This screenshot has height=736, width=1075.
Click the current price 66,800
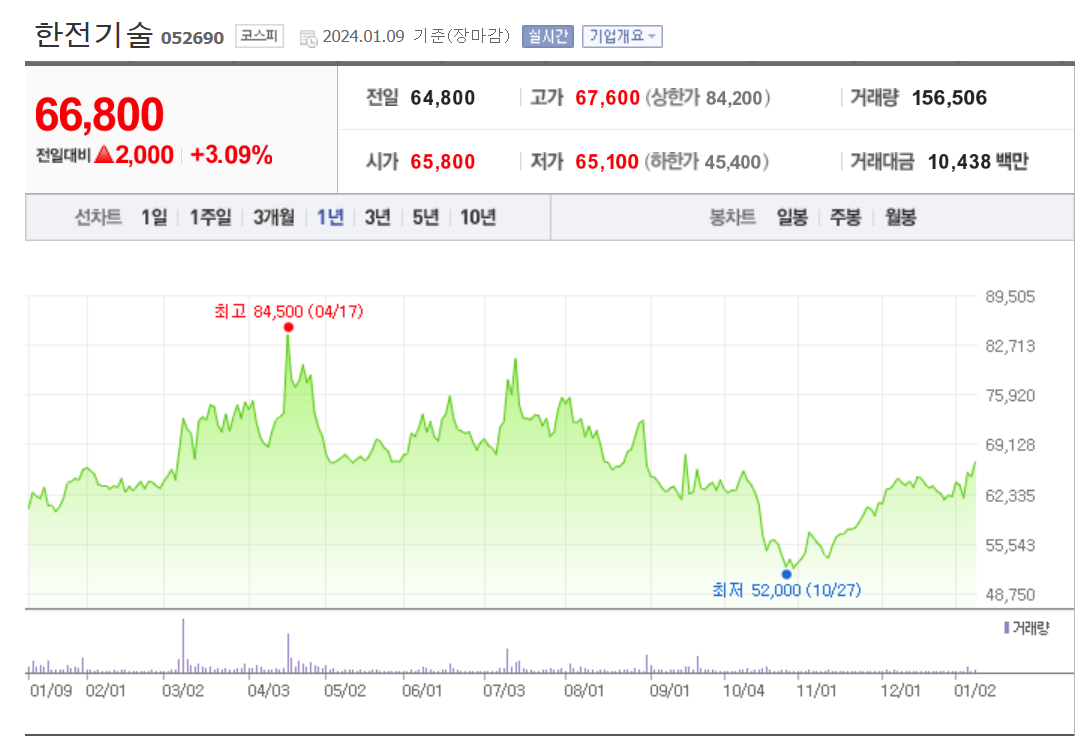point(99,114)
